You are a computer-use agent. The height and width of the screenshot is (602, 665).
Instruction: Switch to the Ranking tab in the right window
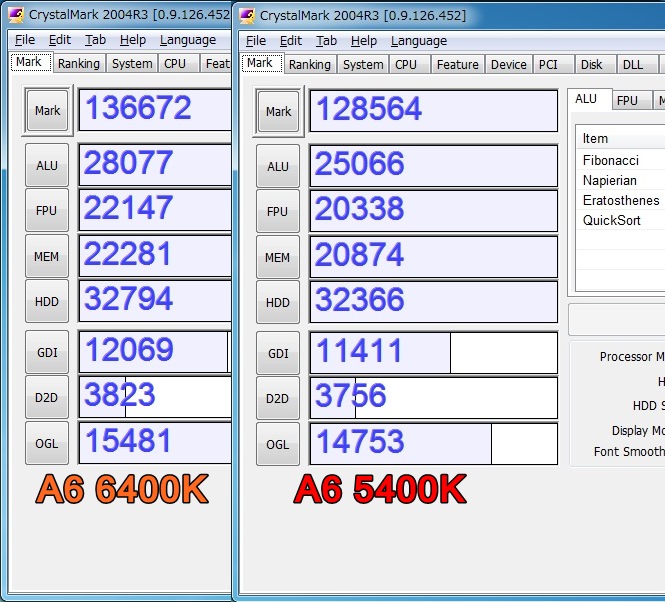(309, 64)
